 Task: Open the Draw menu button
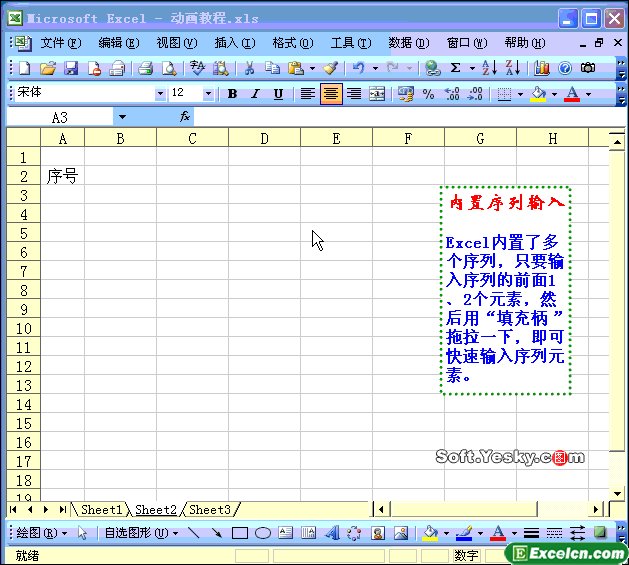pyautogui.click(x=42, y=533)
